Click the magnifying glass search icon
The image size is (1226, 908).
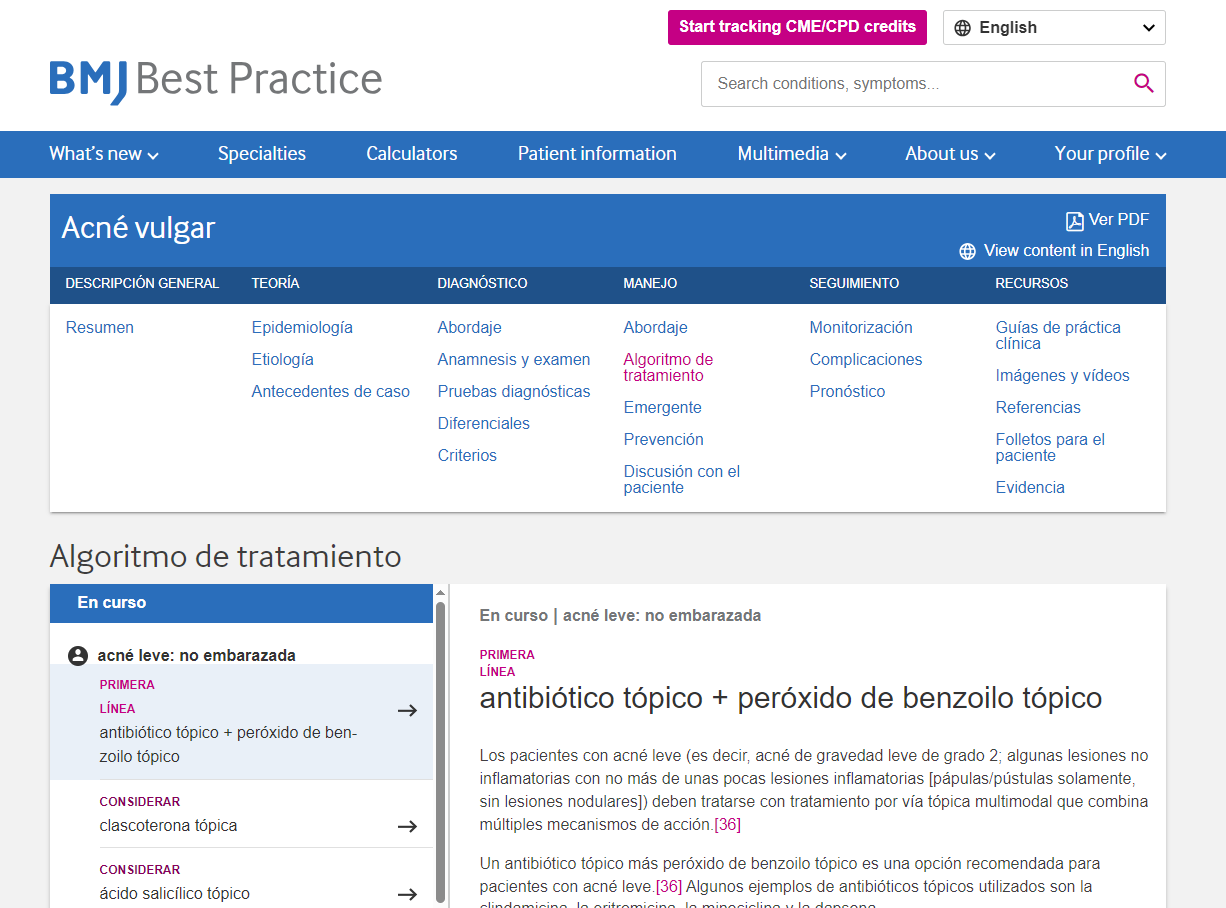point(1144,84)
